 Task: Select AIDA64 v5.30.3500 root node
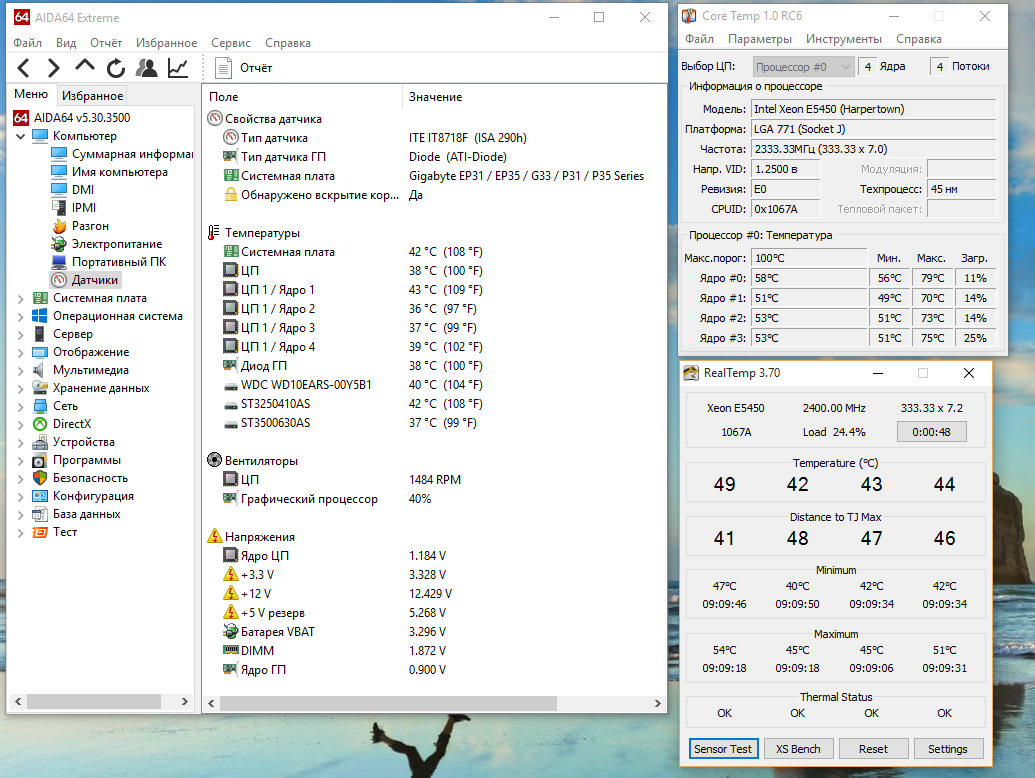tap(82, 117)
